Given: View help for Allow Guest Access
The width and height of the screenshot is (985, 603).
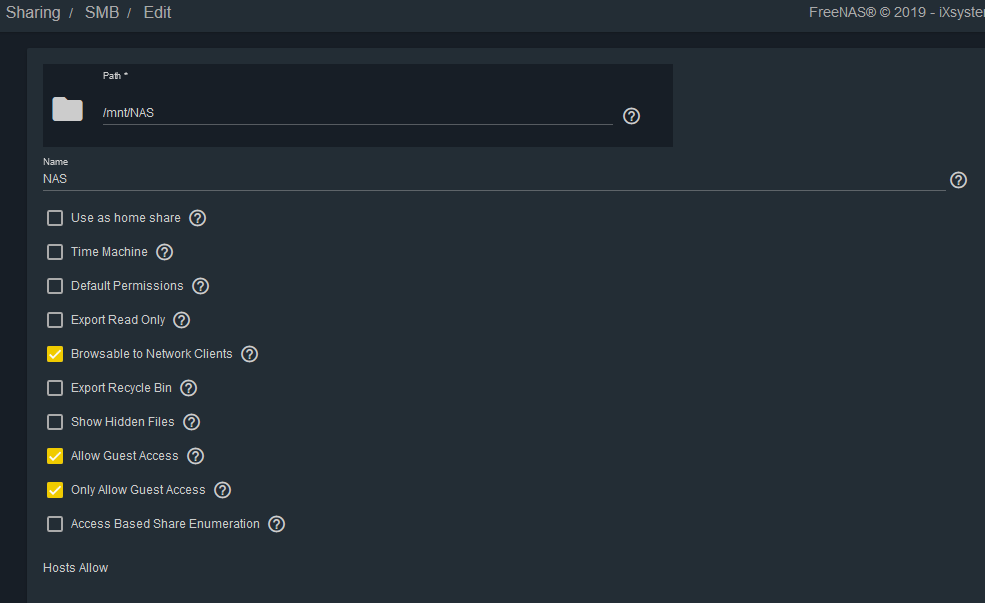Looking at the screenshot, I should [x=195, y=456].
